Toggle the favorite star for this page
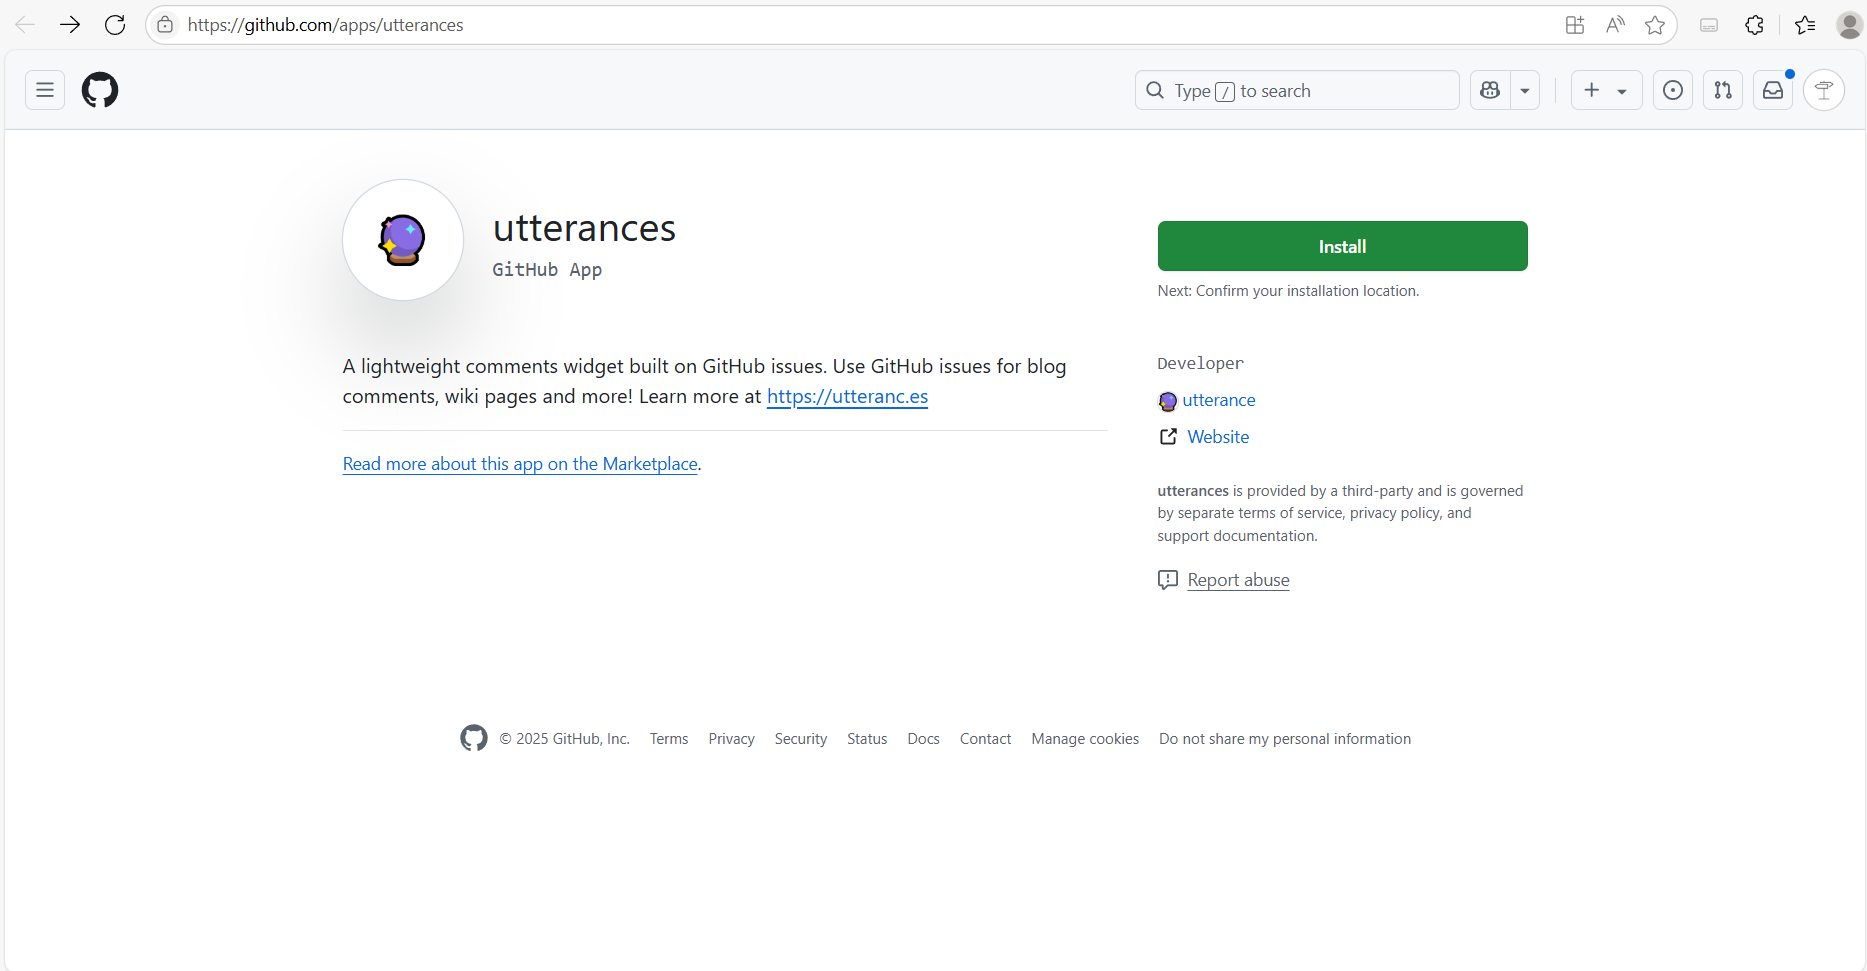This screenshot has width=1867, height=971. (x=1654, y=25)
